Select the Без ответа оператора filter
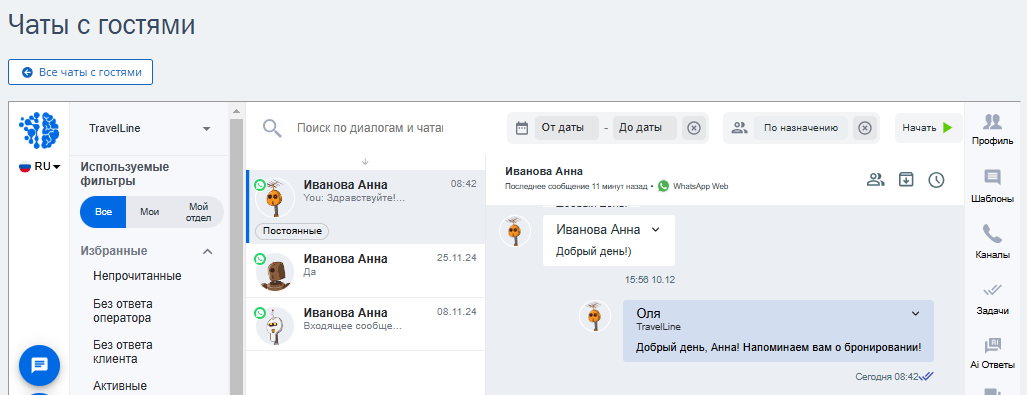Image resolution: width=1027 pixels, height=395 pixels. point(122,310)
